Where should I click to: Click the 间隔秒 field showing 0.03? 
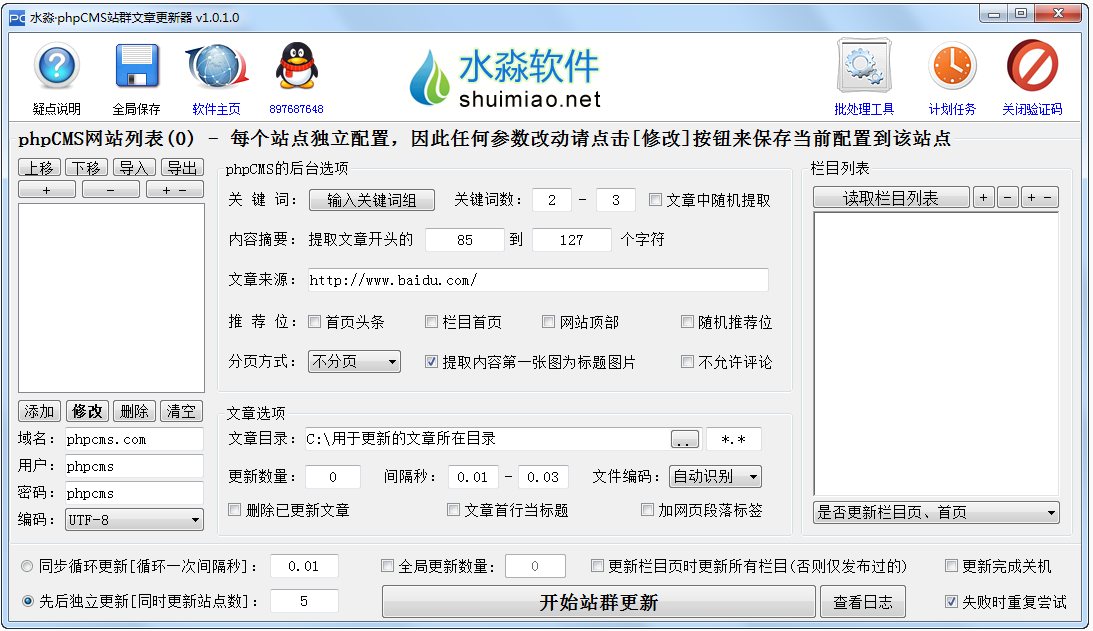pyautogui.click(x=543, y=477)
